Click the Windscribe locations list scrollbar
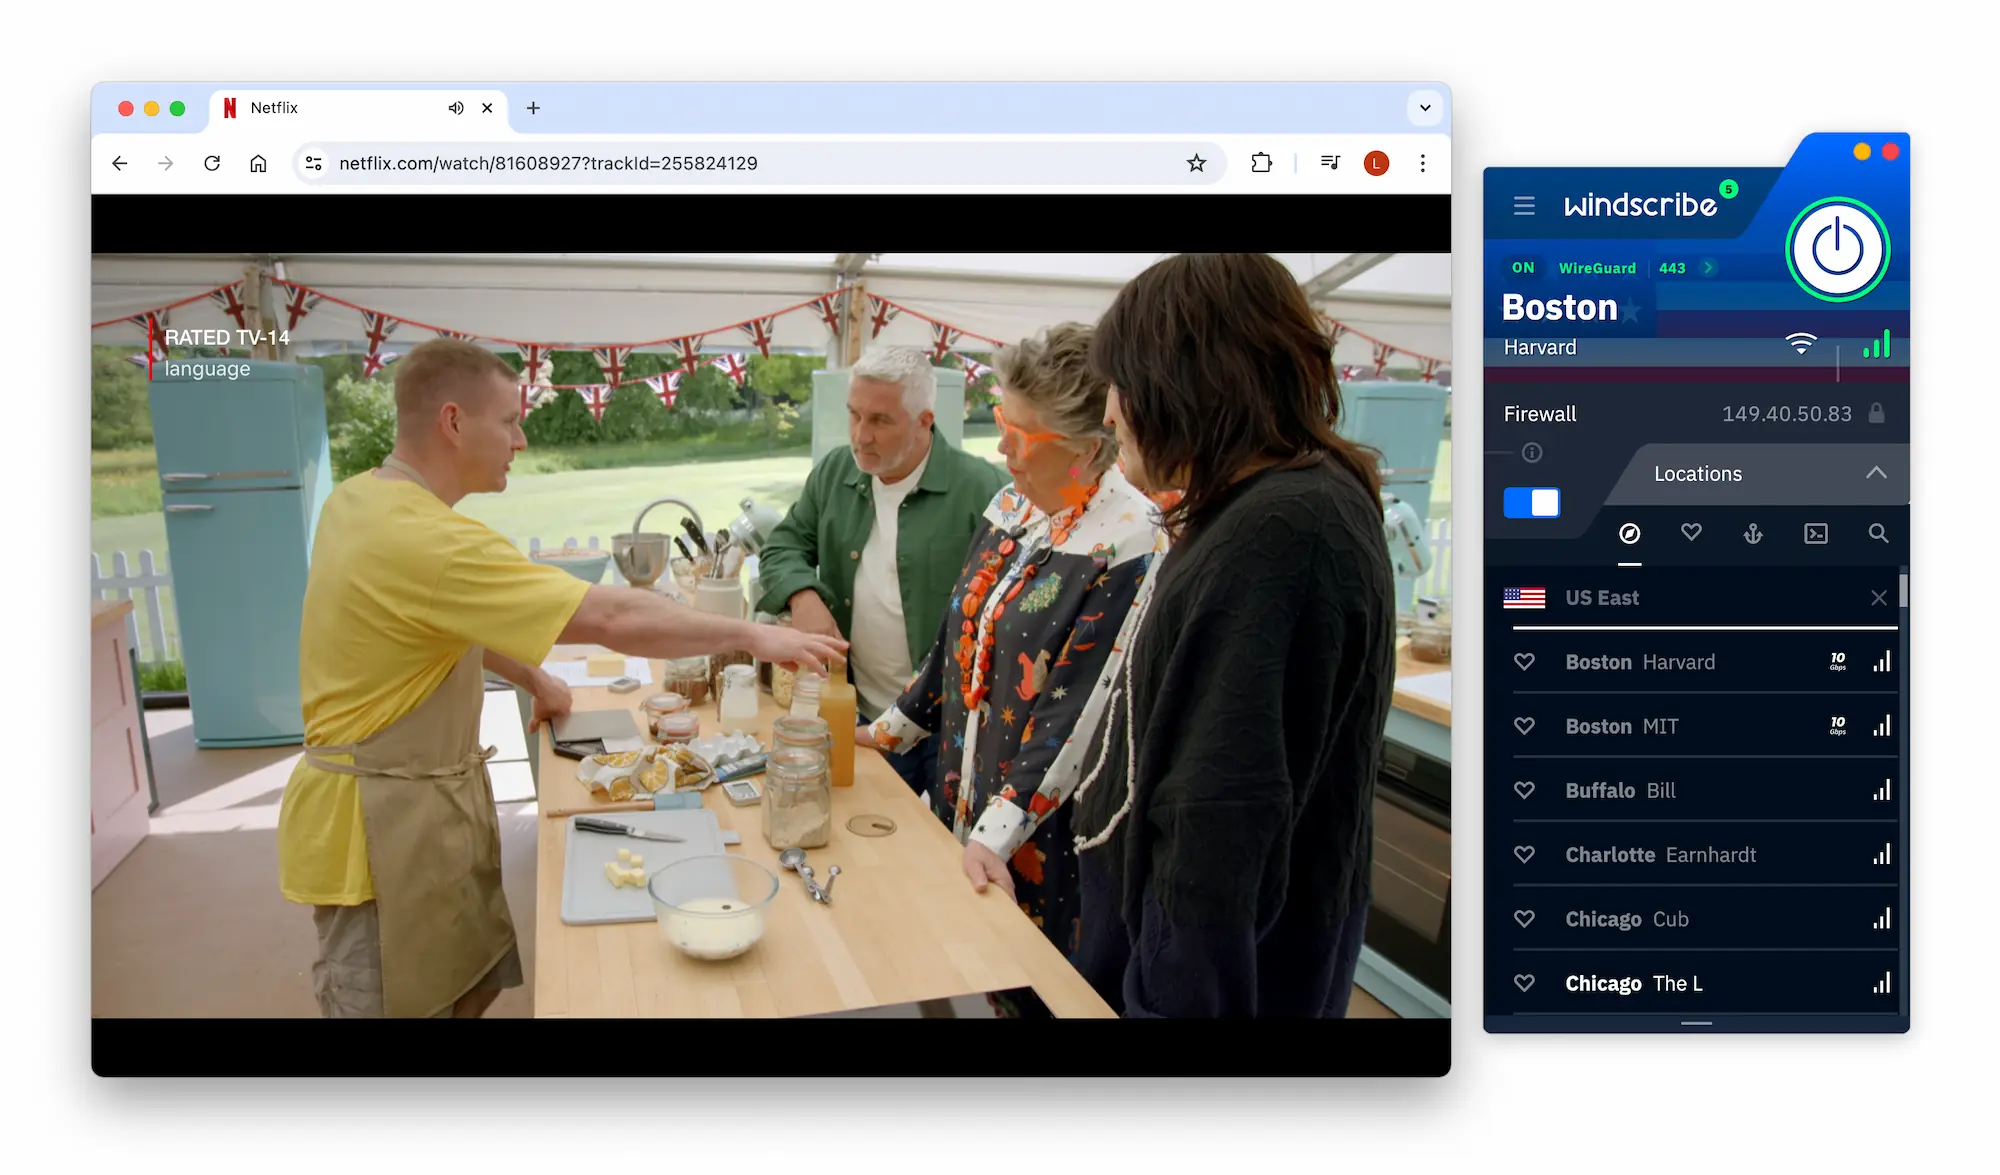Image resolution: width=2000 pixels, height=1175 pixels. coord(1903,590)
